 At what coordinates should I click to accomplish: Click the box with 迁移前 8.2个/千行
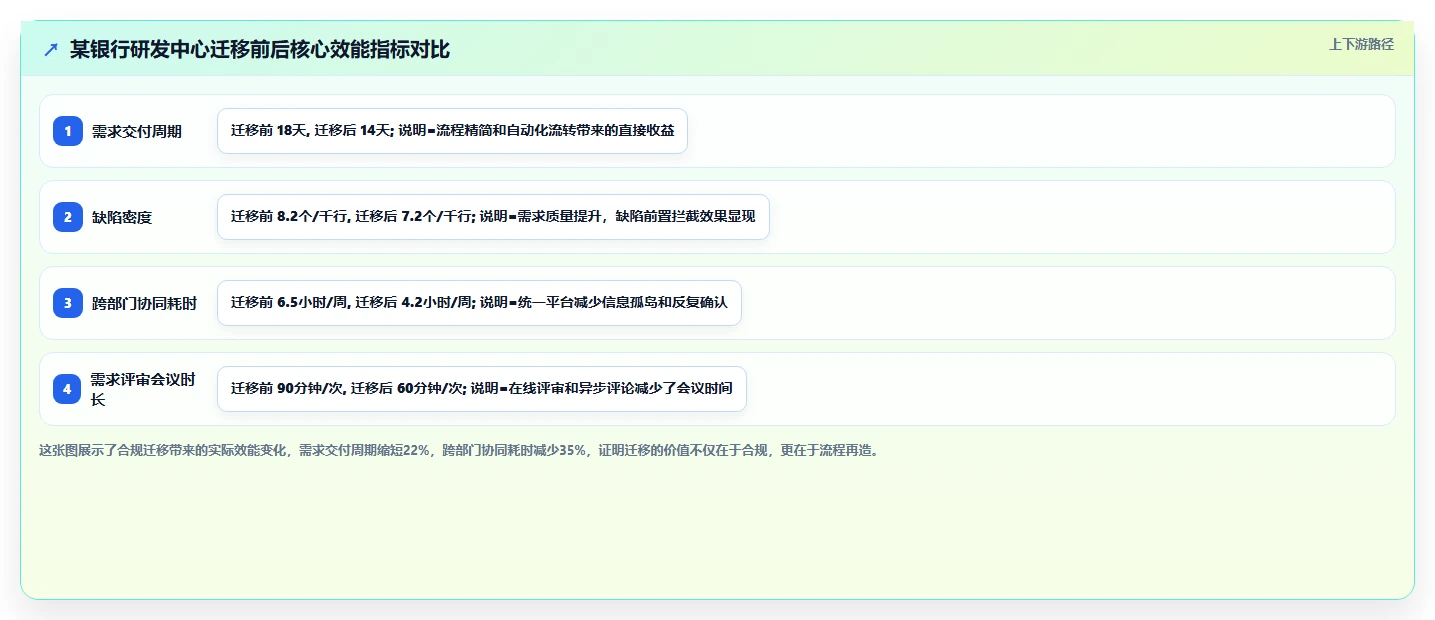(x=493, y=217)
